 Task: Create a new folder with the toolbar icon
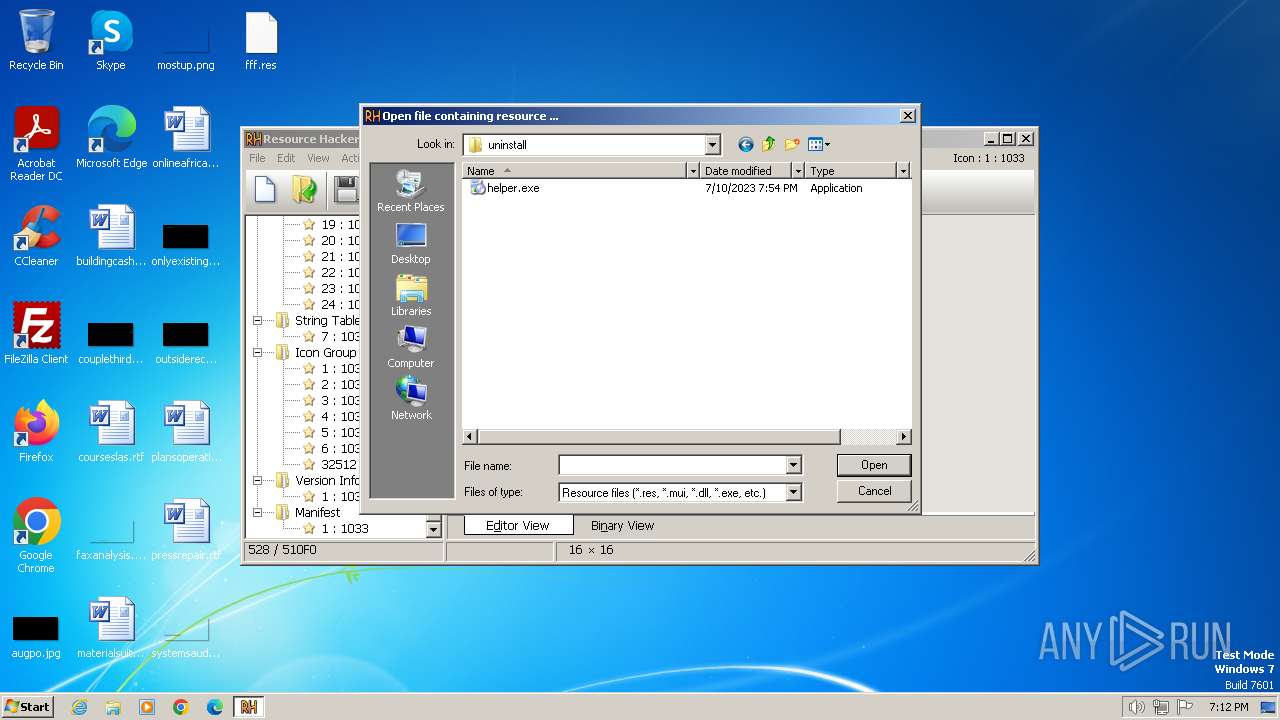(x=792, y=145)
